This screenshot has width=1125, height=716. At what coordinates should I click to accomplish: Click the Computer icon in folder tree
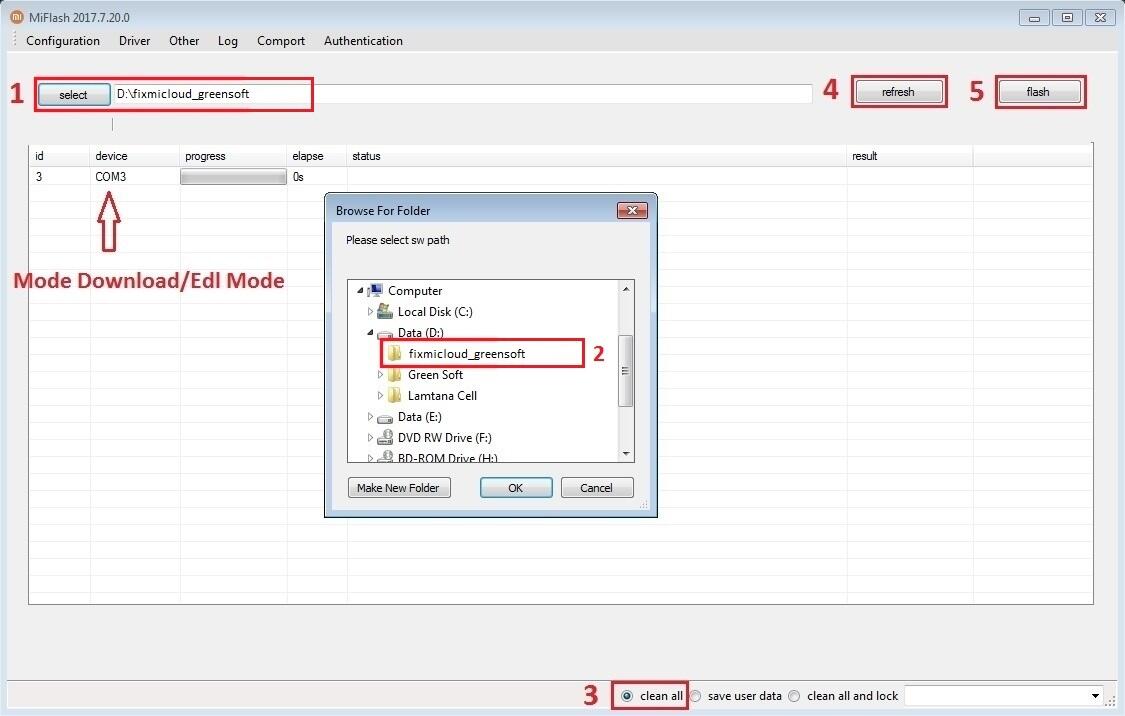376,291
